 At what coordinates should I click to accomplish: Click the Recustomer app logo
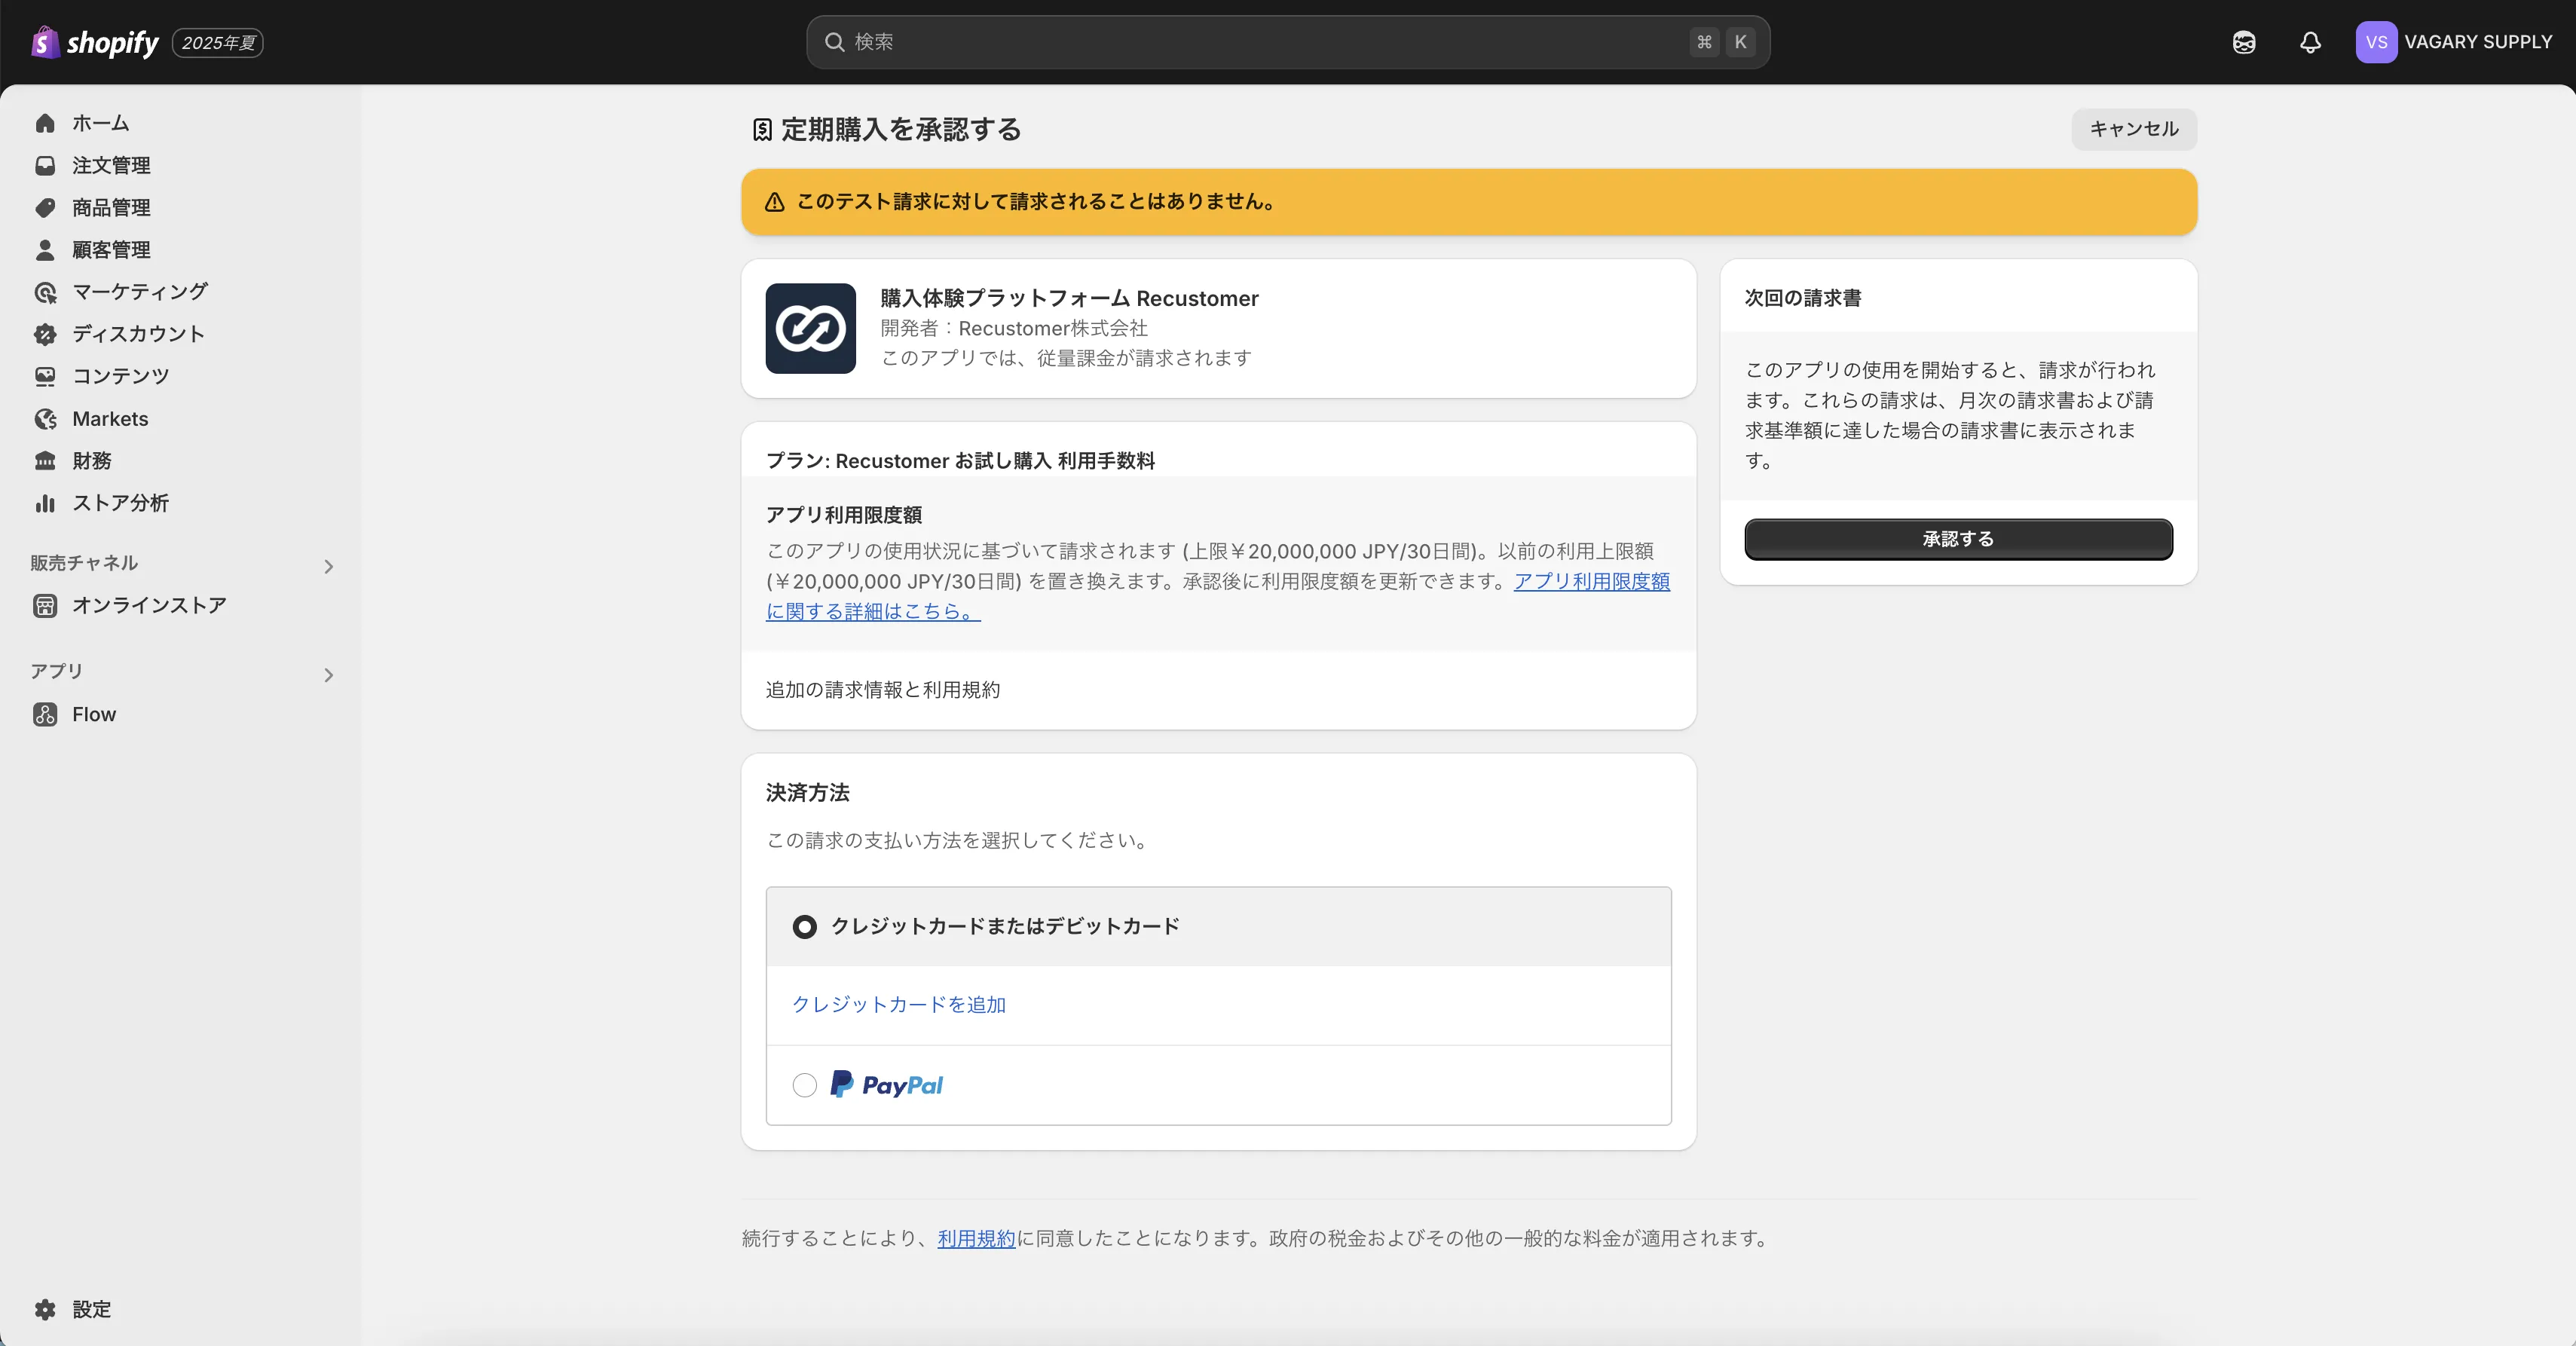click(810, 328)
